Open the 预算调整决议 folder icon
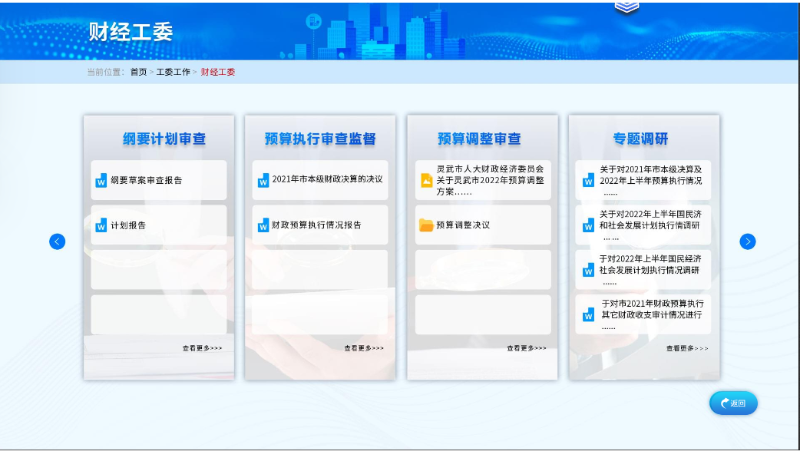The image size is (800, 453). tap(426, 225)
